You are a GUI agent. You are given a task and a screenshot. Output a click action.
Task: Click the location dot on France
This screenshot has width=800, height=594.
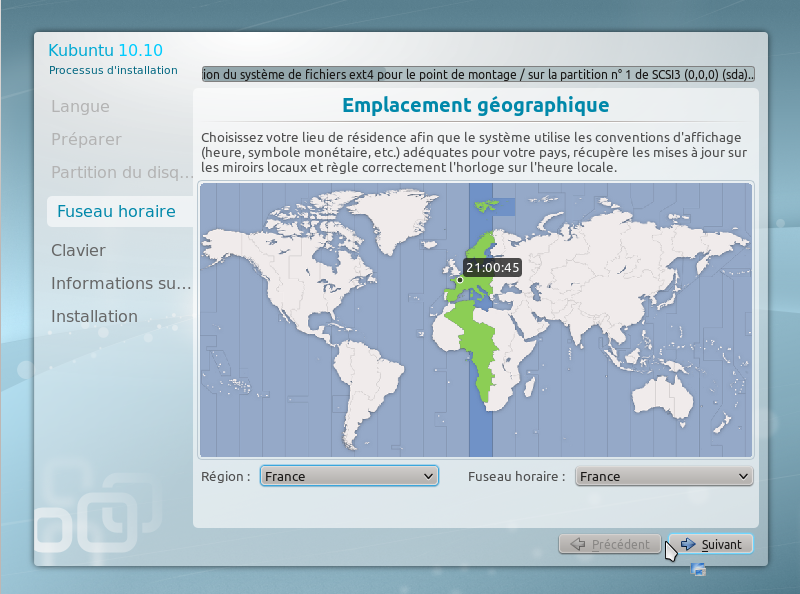coord(460,280)
